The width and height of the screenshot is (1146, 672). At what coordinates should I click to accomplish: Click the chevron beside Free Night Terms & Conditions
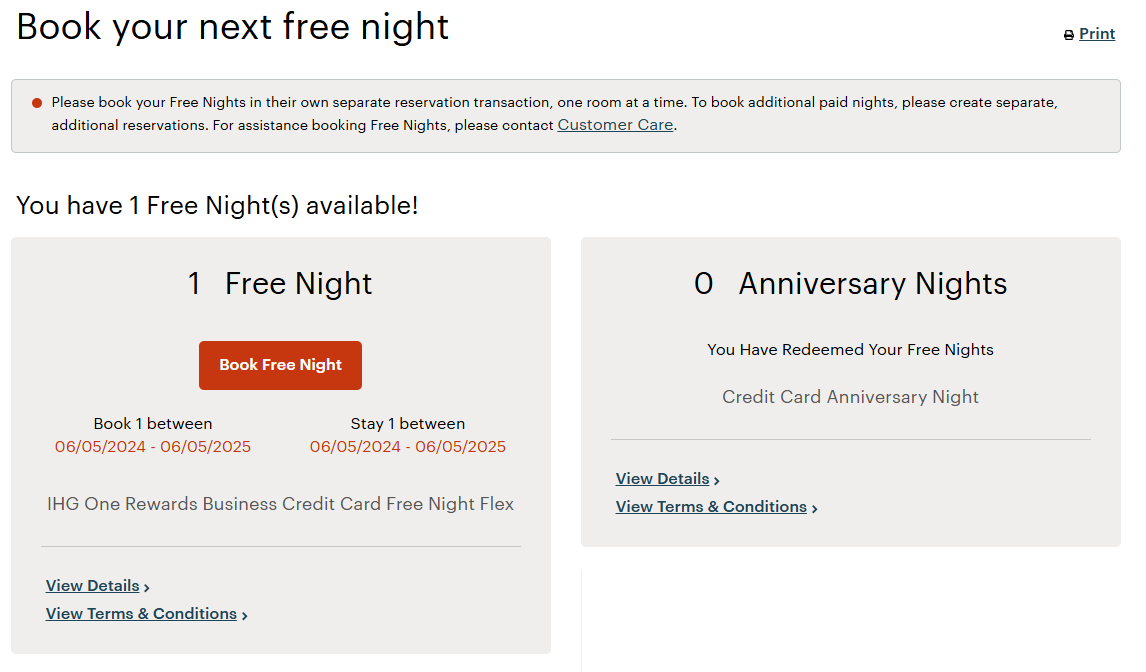(244, 614)
